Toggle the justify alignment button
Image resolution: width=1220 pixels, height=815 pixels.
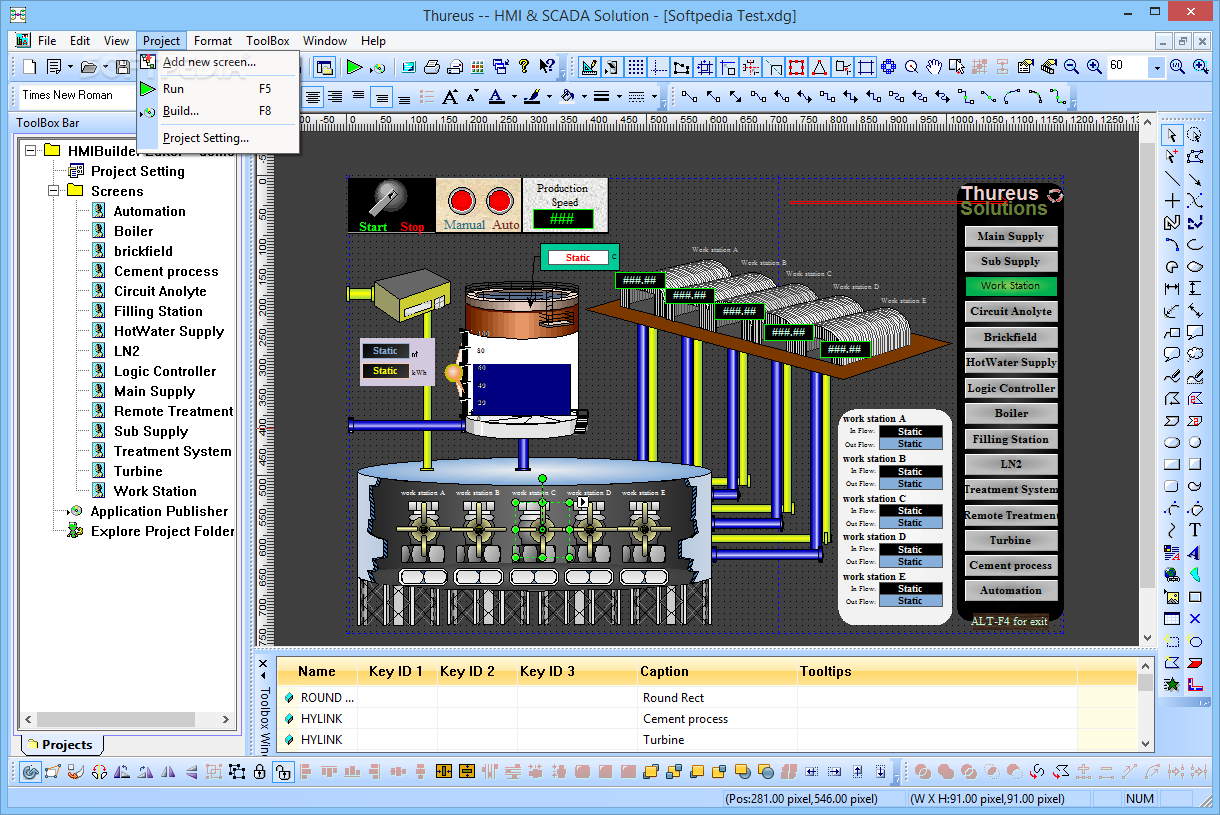[381, 97]
